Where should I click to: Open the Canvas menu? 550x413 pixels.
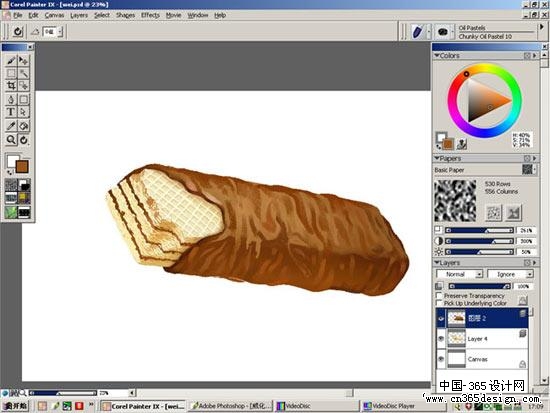coord(54,15)
